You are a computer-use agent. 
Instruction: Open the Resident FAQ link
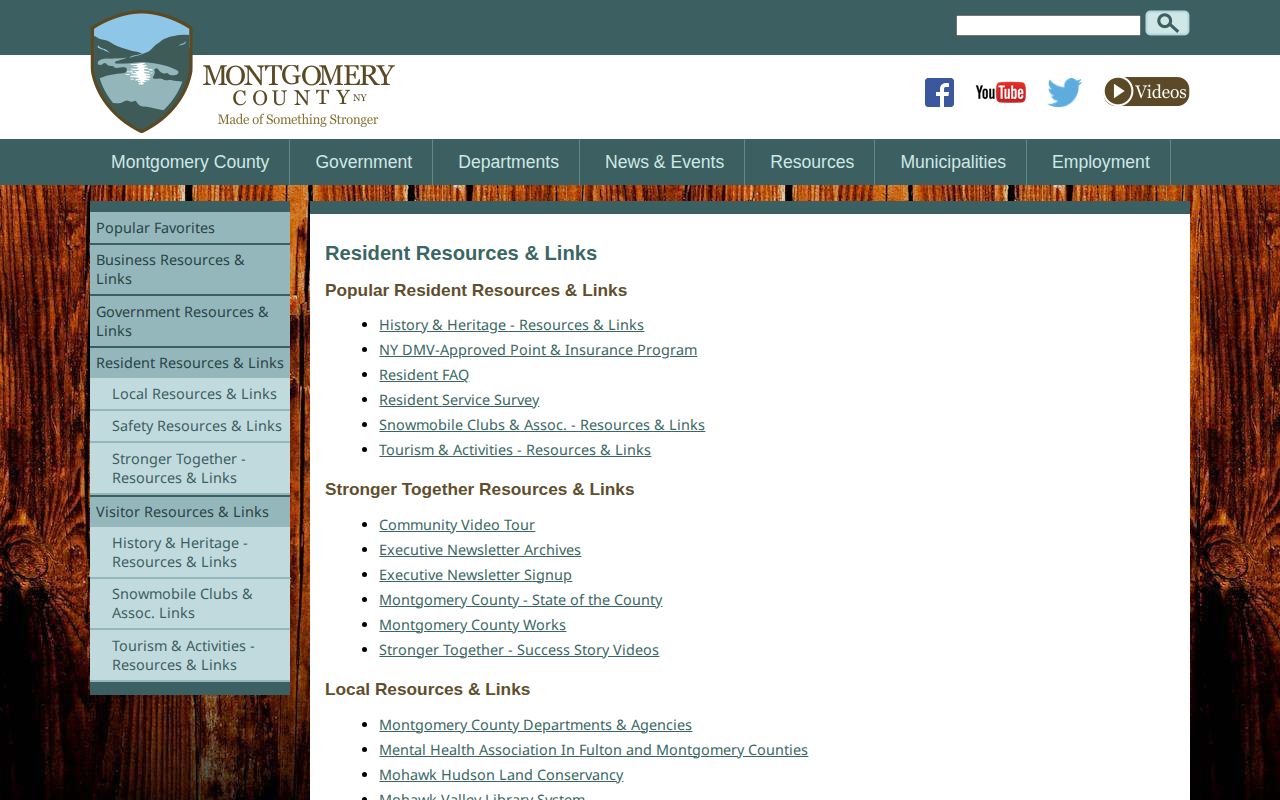point(424,375)
